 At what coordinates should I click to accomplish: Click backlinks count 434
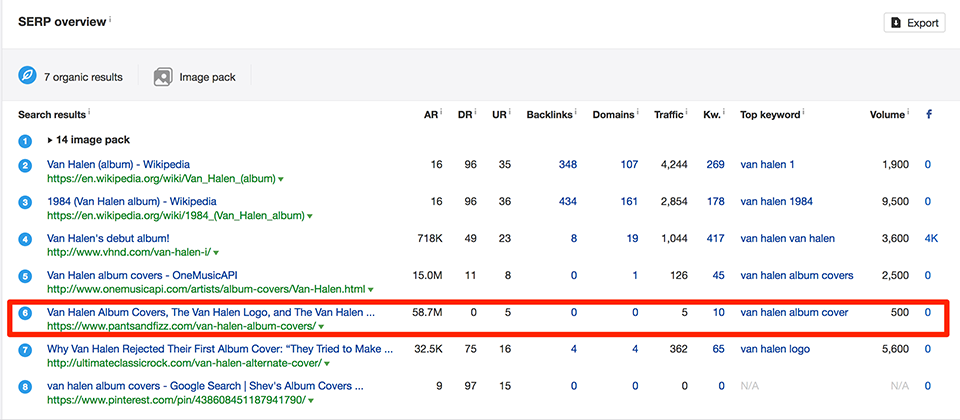[x=568, y=201]
